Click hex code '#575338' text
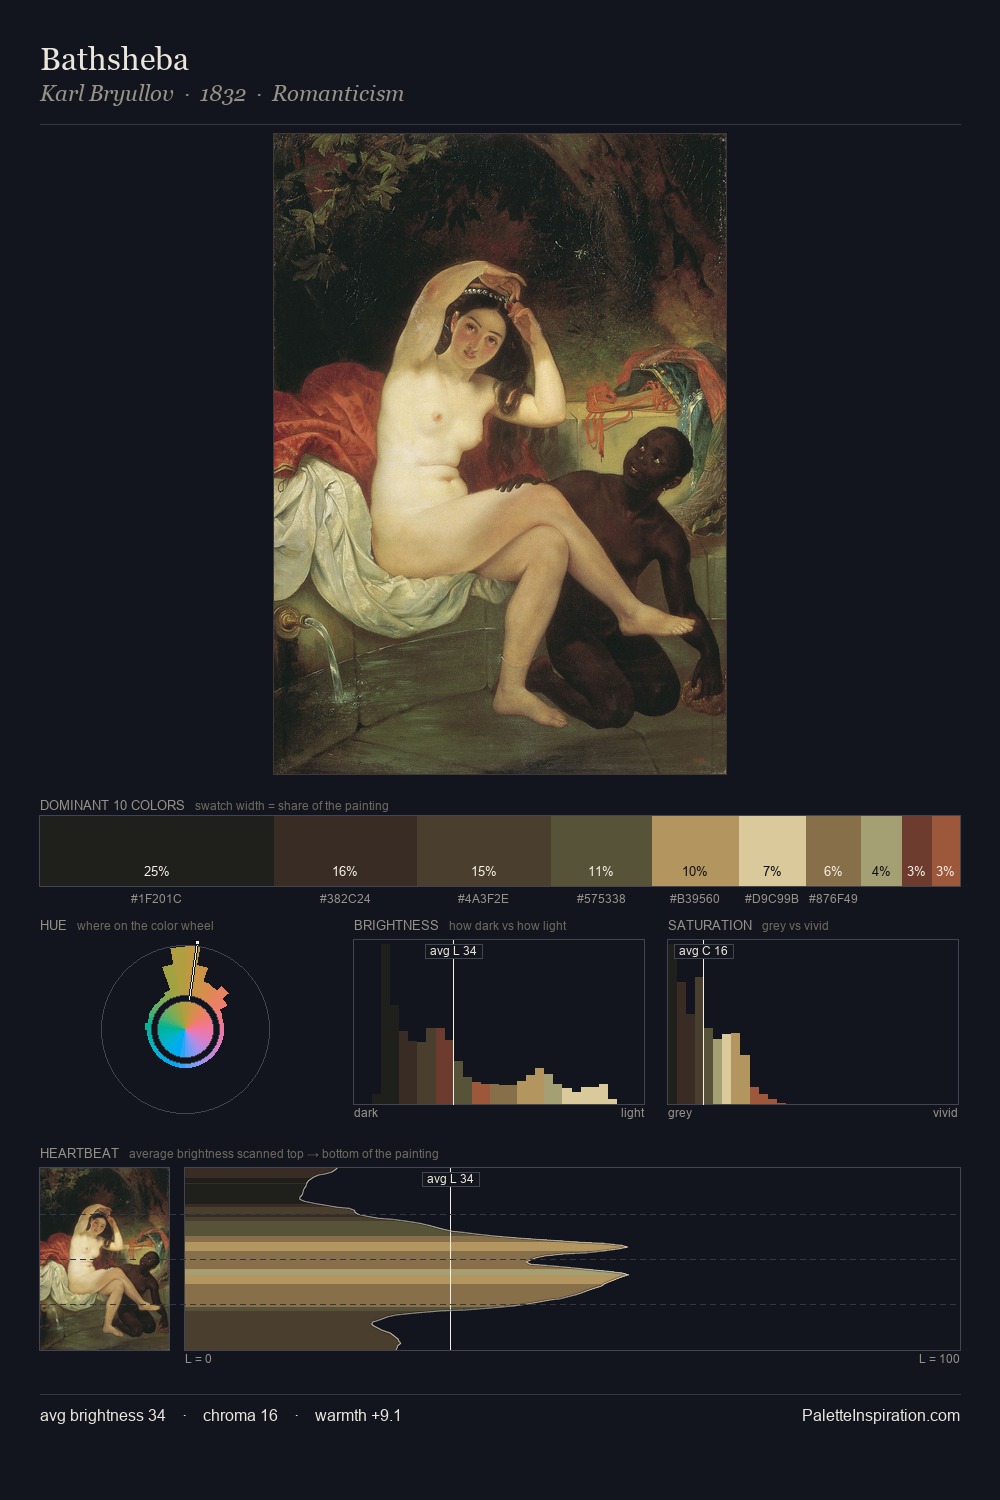 [x=601, y=899]
